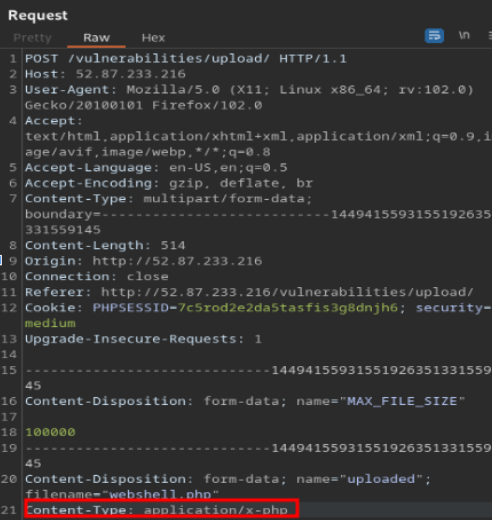Click the multipart boundary on line 19
This screenshot has width=492, height=520.
[258, 448]
